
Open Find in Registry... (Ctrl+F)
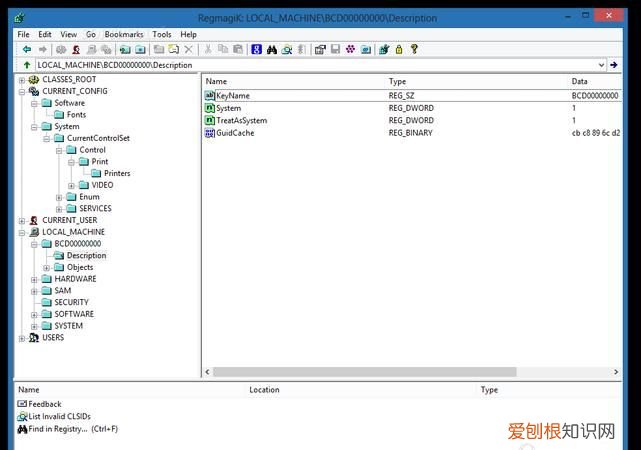pos(73,429)
